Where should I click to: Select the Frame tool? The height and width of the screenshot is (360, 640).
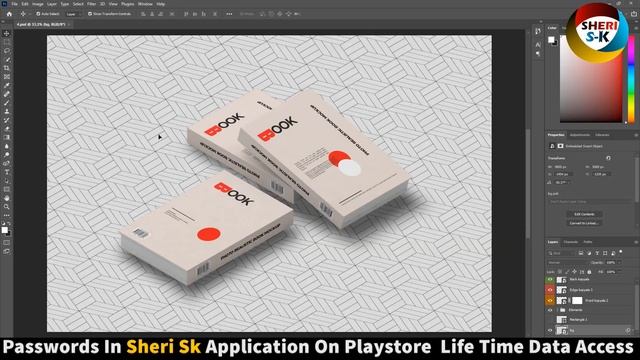pyautogui.click(x=7, y=77)
